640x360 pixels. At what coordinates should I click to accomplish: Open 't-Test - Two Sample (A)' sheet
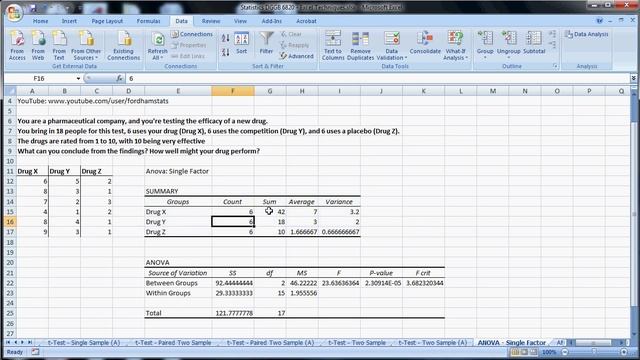pos(432,342)
